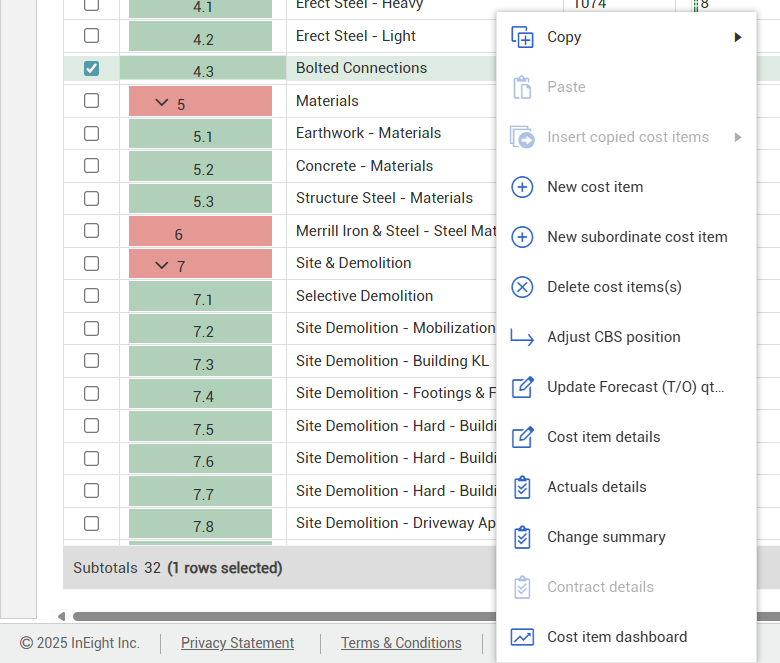Choose Change summary from context menu
The image size is (780, 663).
tap(606, 537)
